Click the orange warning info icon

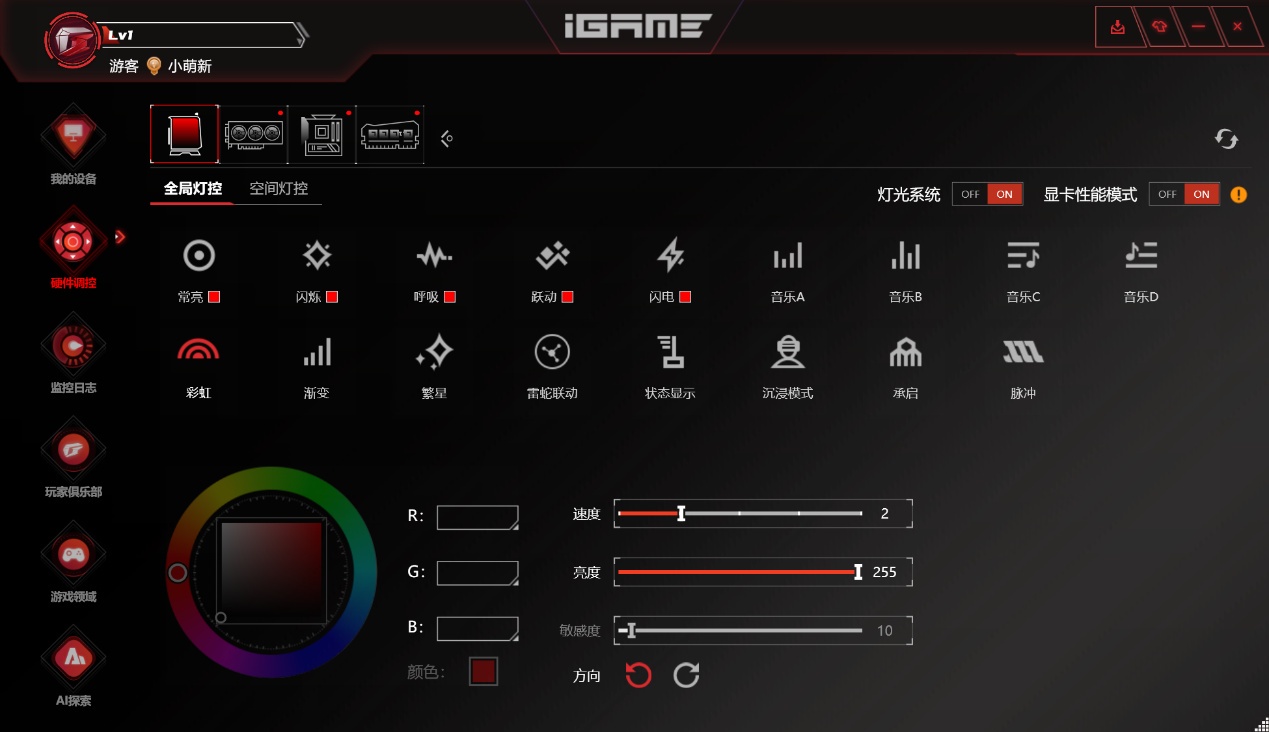[x=1239, y=195]
